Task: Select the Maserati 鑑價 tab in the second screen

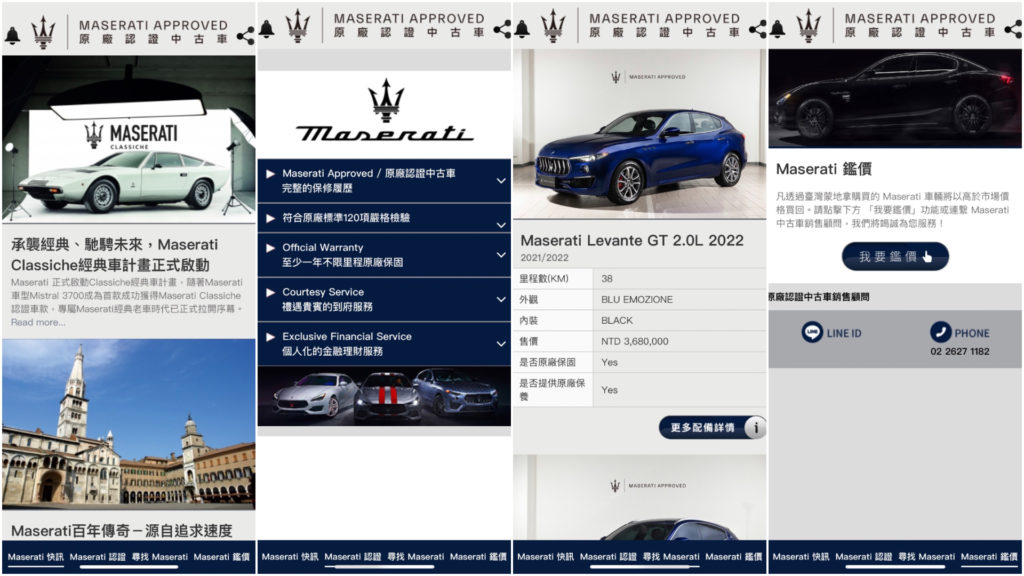Action: pos(478,557)
